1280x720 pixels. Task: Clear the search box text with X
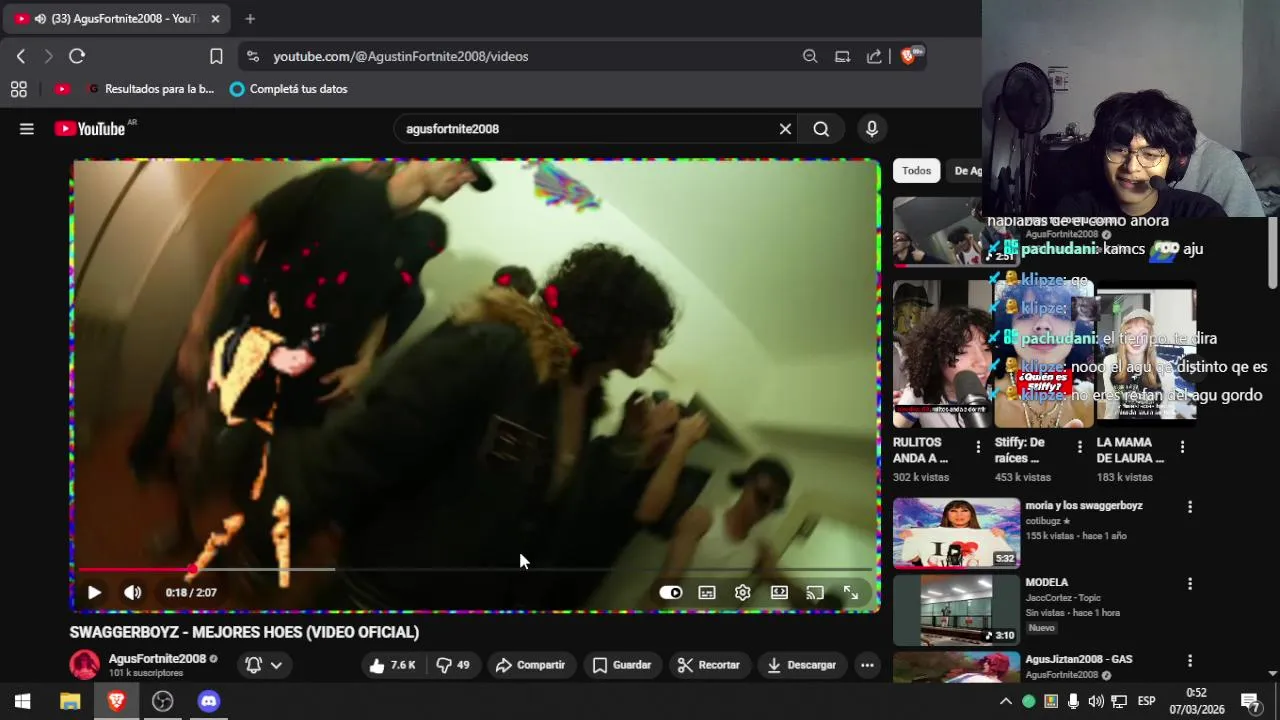tap(785, 129)
